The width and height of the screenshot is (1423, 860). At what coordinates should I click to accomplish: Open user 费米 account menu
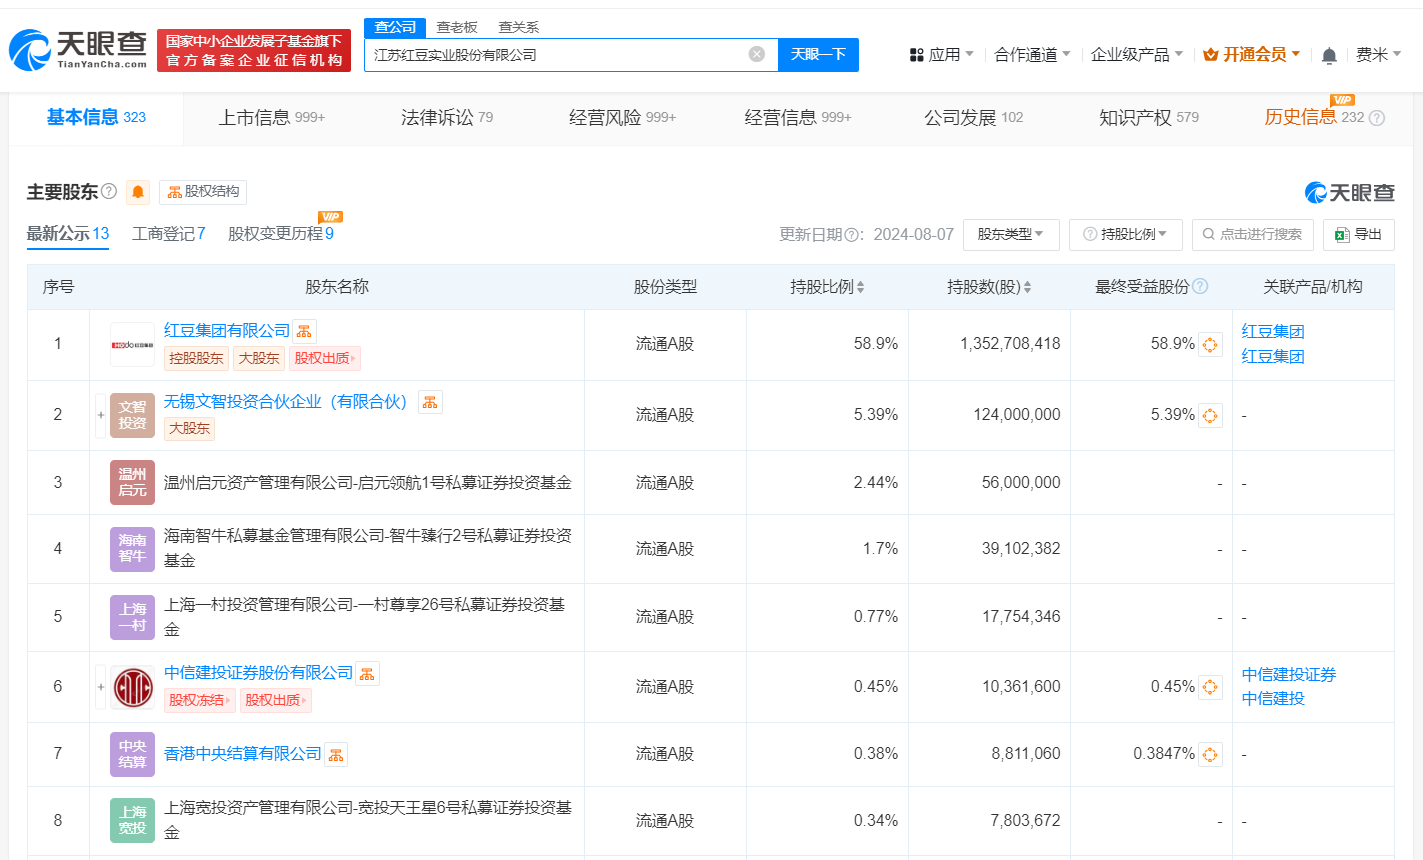pos(1378,55)
